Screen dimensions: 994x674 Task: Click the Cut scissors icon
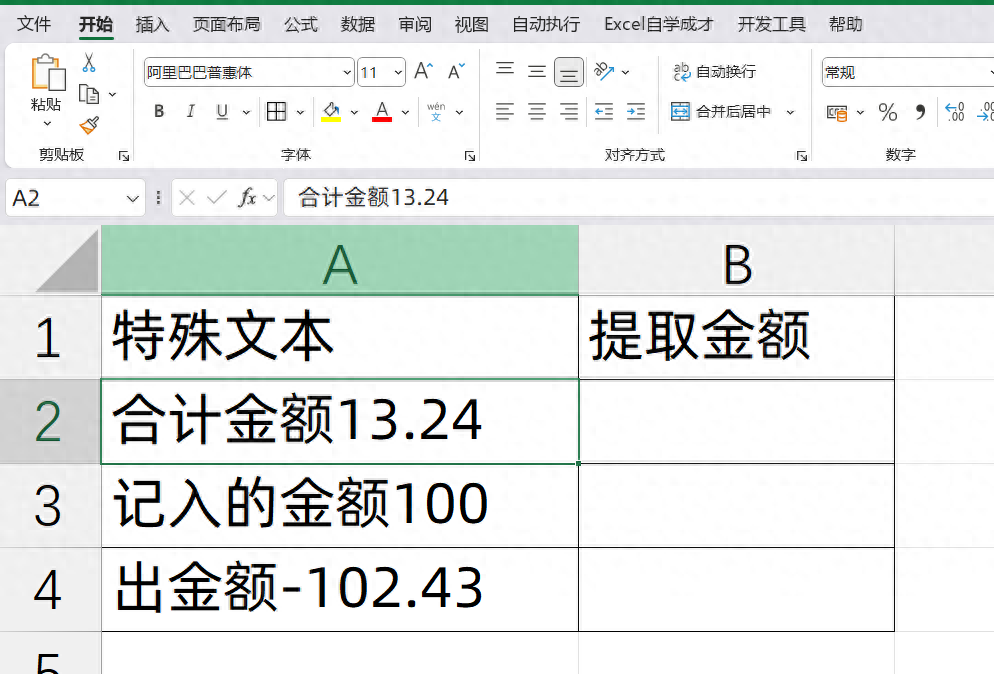(89, 63)
